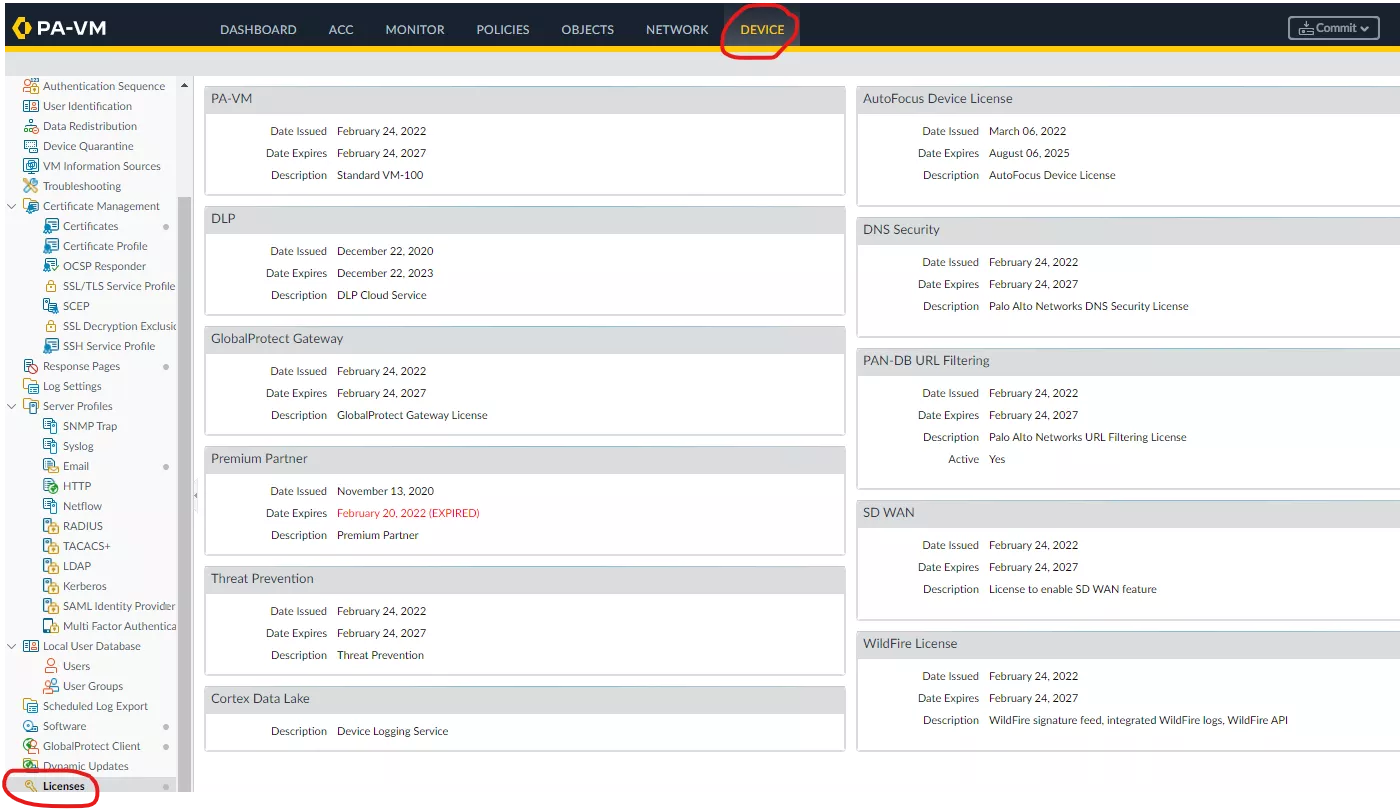
Task: Click the Syslog icon
Action: [51, 446]
